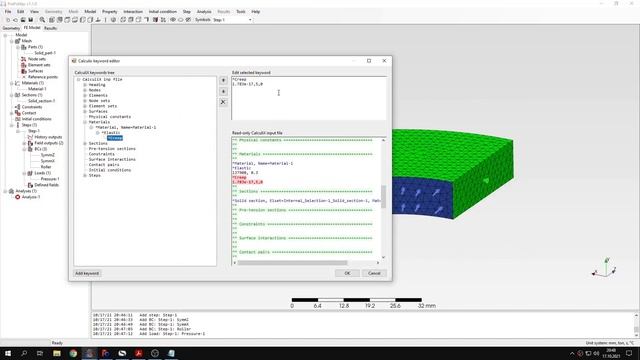Click the Zoom to fit magnifier icon
The width and height of the screenshot is (640, 360).
[x=42, y=20]
